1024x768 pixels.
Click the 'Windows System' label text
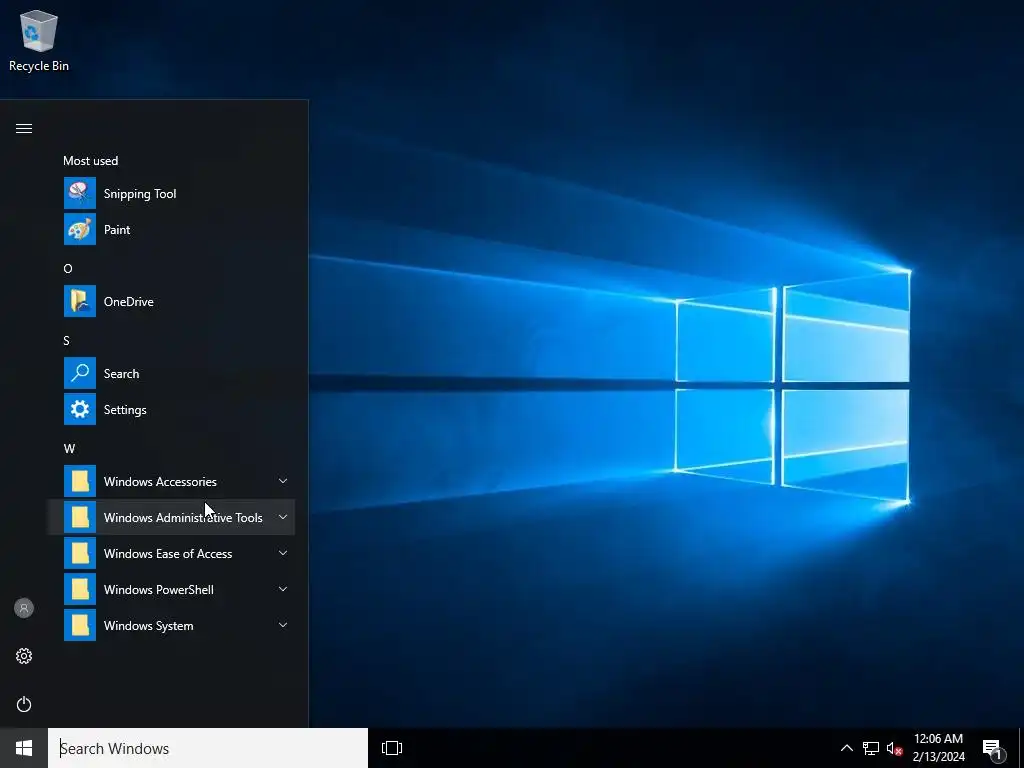point(148,626)
